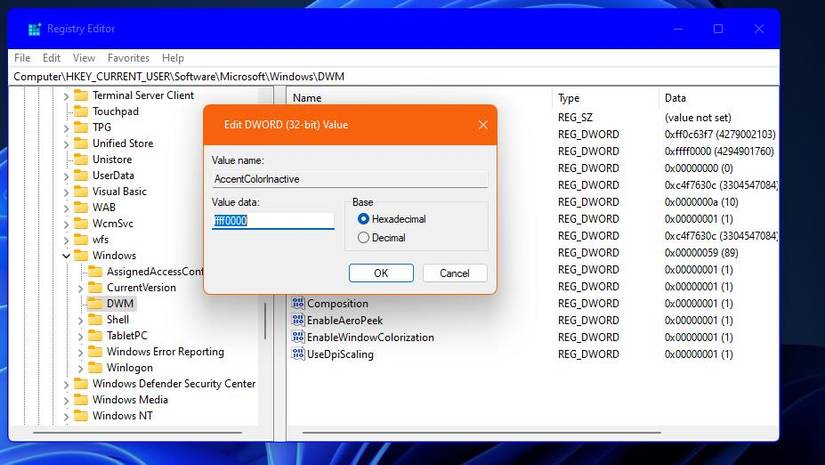Viewport: 825px width, 465px height.
Task: Expand the Terminal Server Client key
Action: (x=66, y=96)
